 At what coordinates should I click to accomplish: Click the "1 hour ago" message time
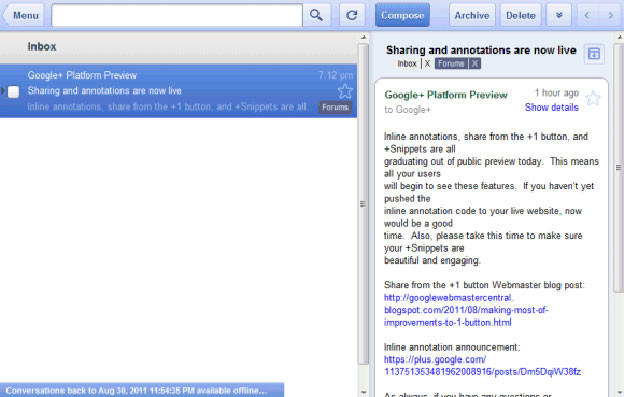(557, 93)
